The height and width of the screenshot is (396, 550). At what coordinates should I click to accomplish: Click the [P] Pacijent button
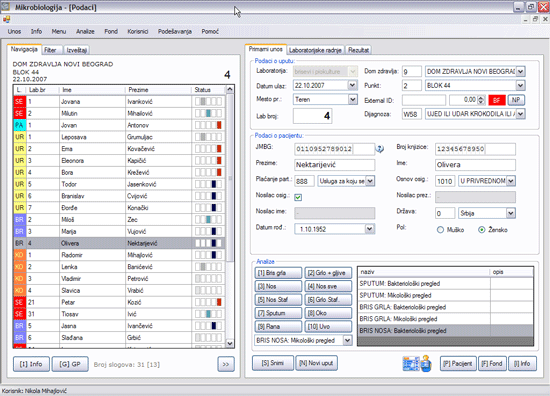(x=458, y=364)
